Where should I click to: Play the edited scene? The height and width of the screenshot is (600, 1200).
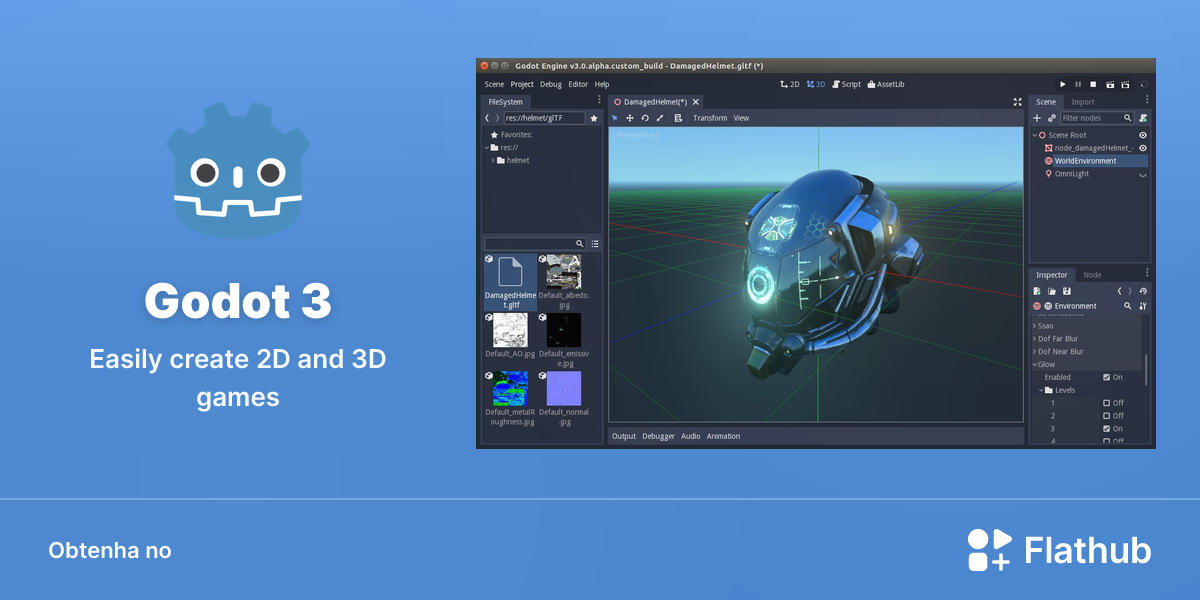click(1109, 85)
